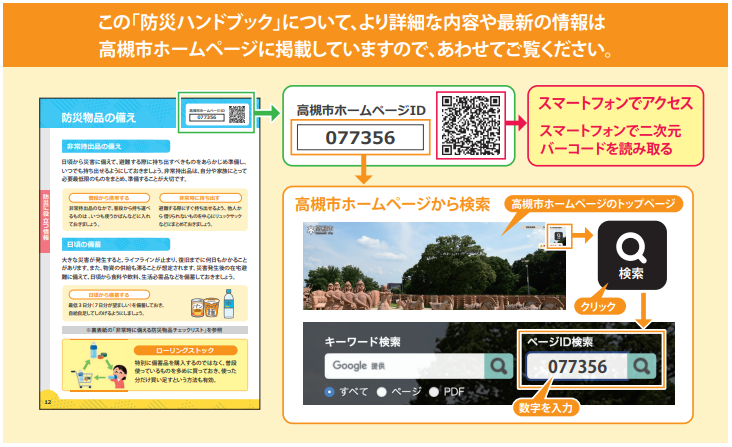Click the ローリングストック label
This screenshot has width=732, height=447.
click(x=185, y=350)
